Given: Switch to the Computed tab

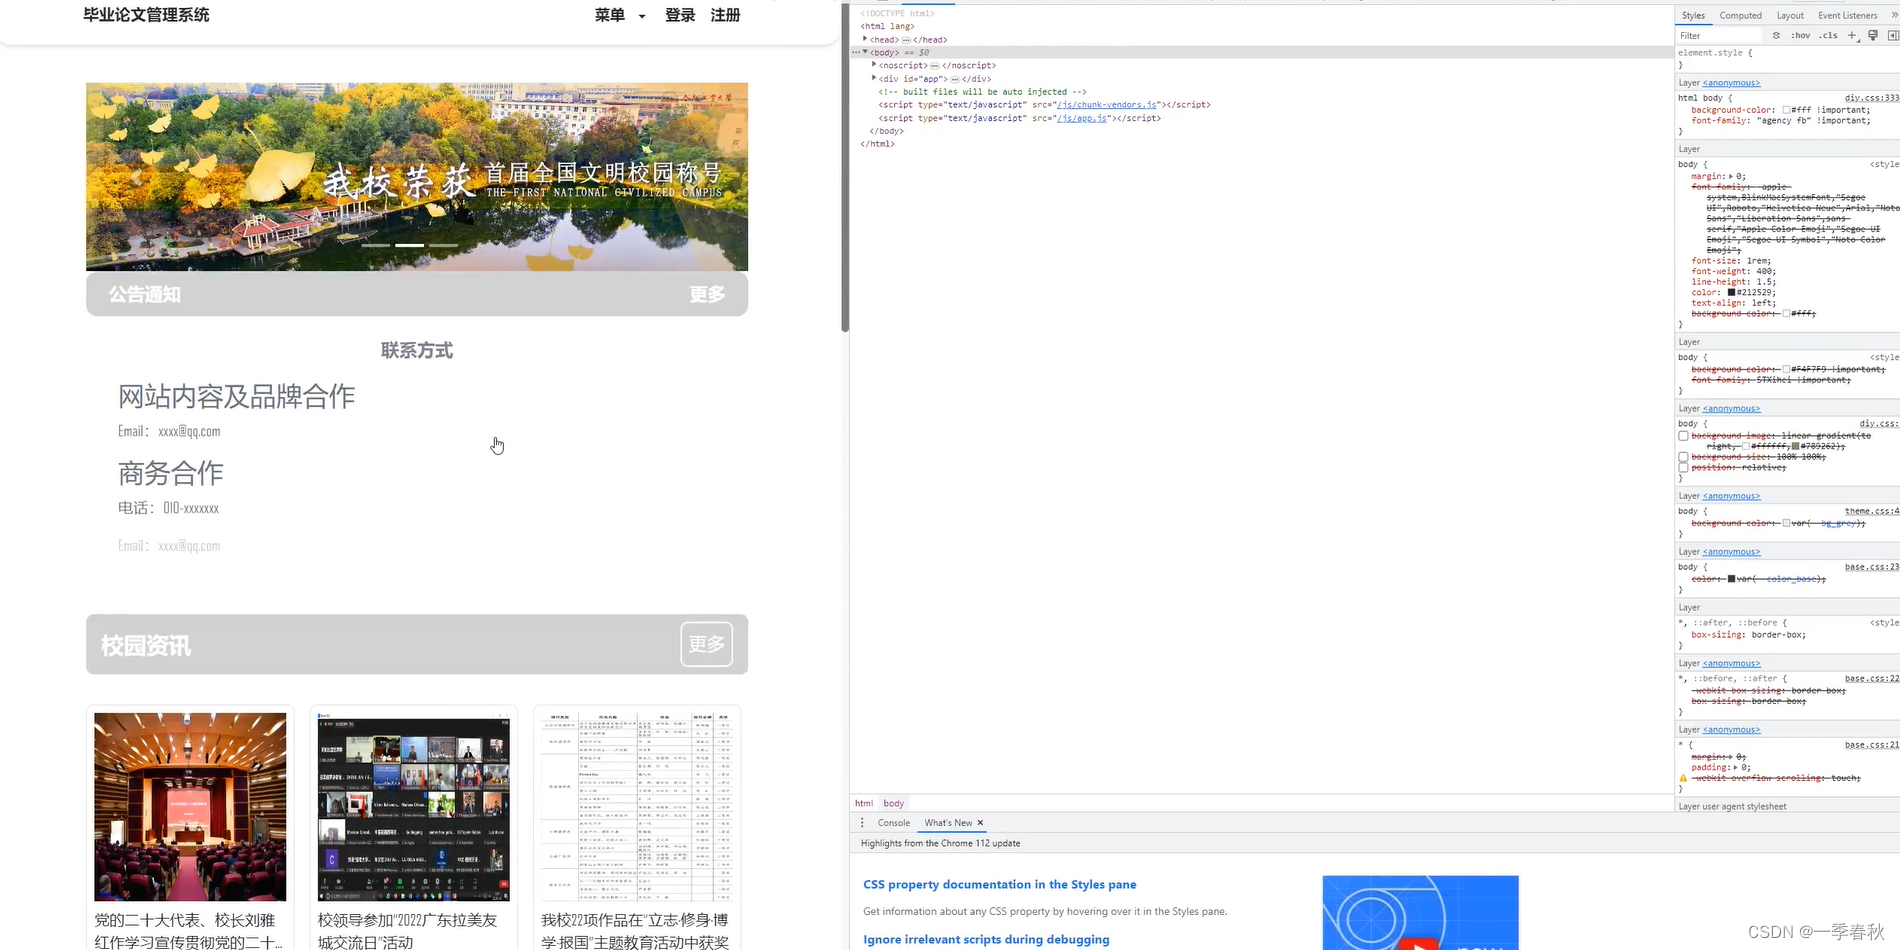Looking at the screenshot, I should [1741, 15].
